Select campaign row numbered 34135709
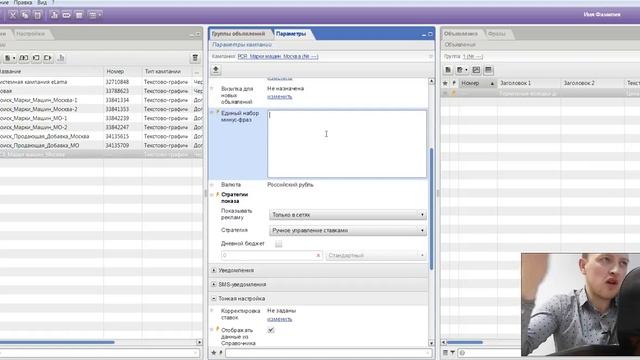640x360 pixels. pos(101,145)
